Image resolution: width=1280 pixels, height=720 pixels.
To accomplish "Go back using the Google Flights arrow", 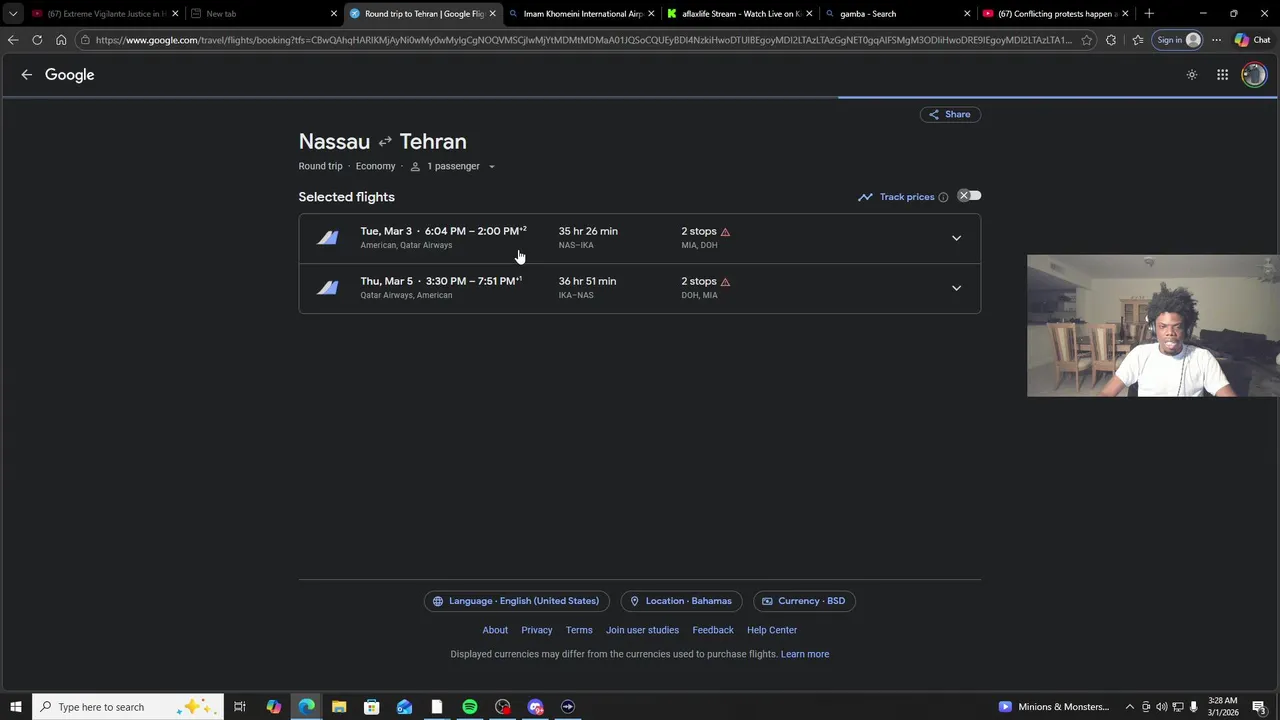I will click(x=27, y=75).
